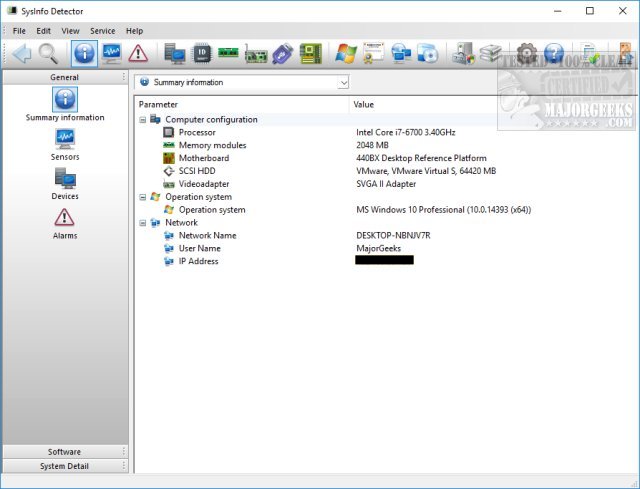The width and height of the screenshot is (640, 489).
Task: Open the stacked drives toolbar icon
Action: (x=491, y=53)
